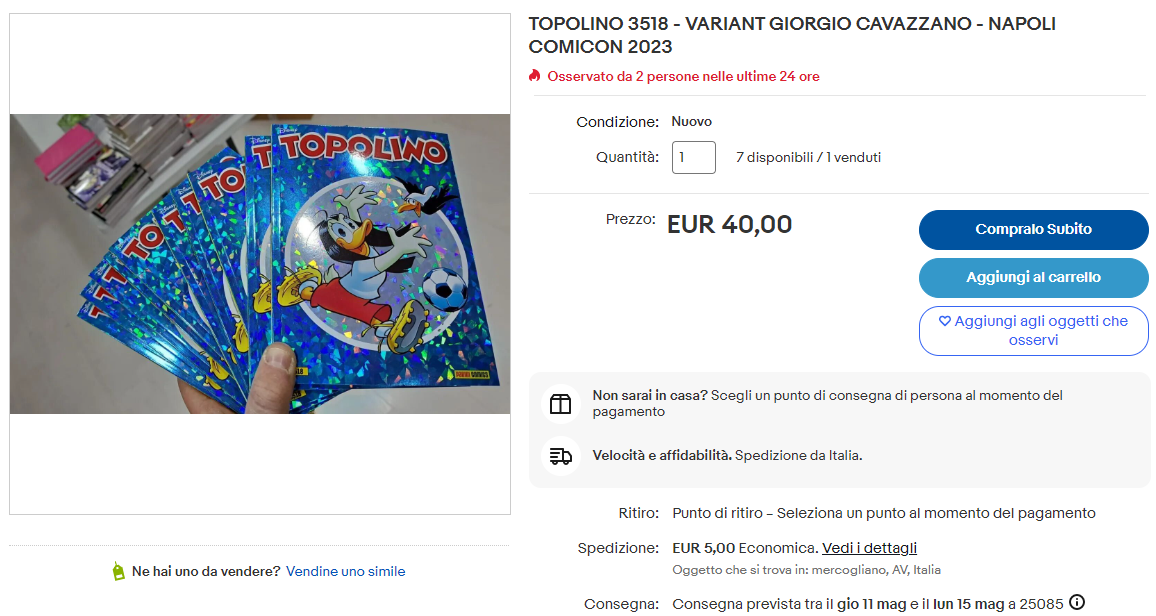
Task: Click the Quantità input field
Action: click(693, 157)
